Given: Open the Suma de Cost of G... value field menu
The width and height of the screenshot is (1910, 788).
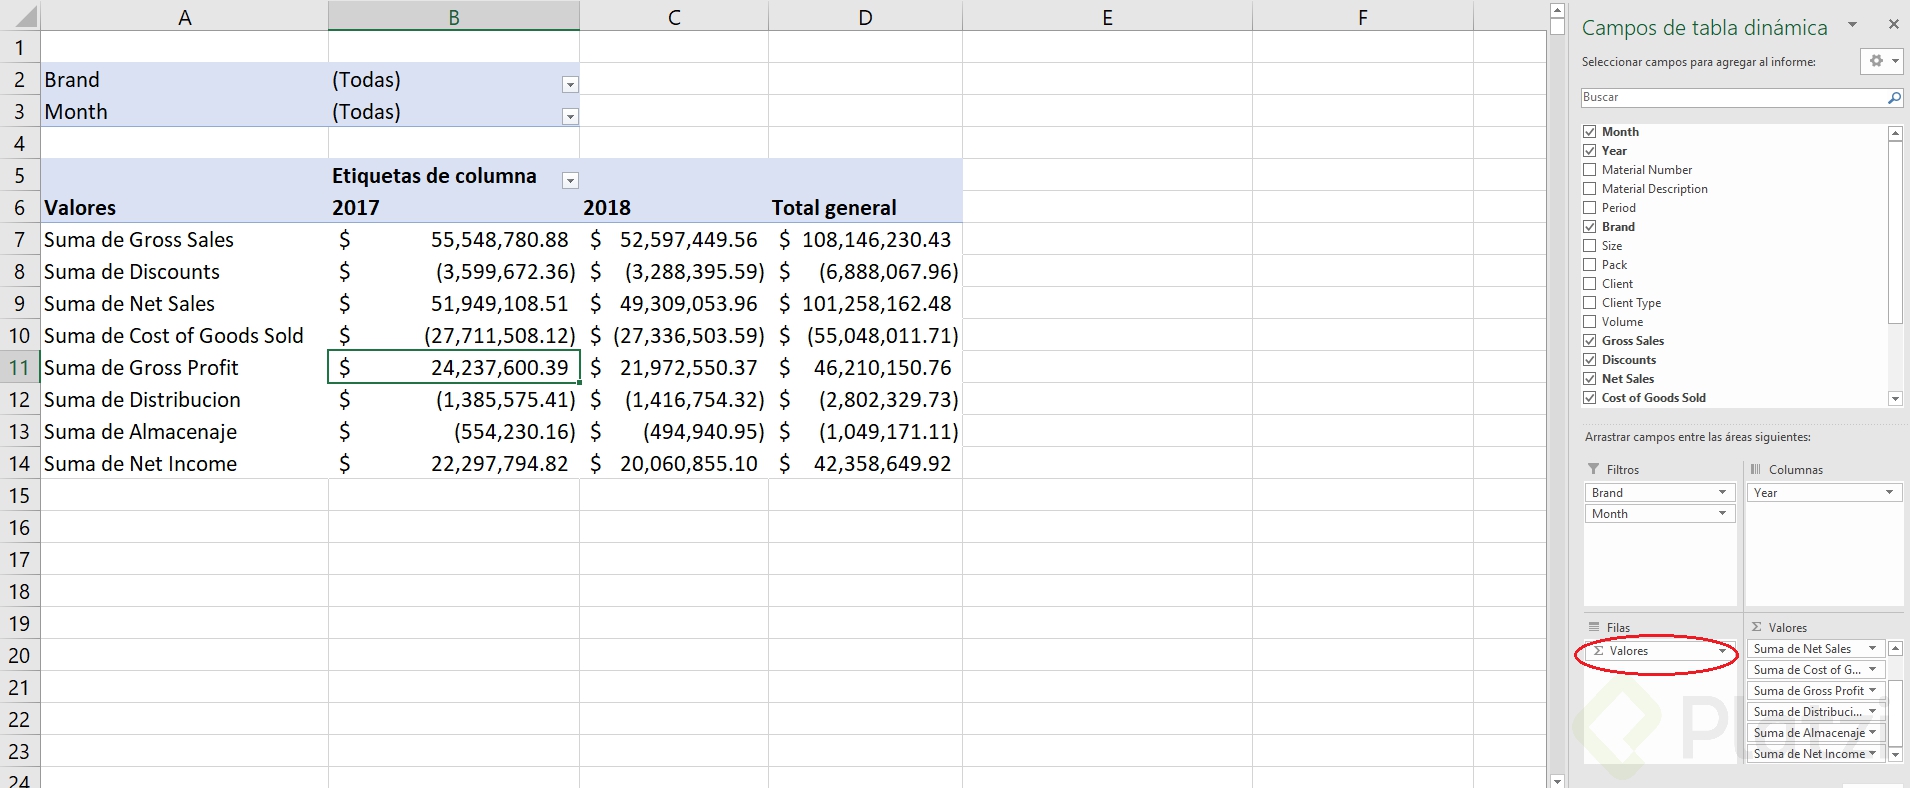Looking at the screenshot, I should (1872, 670).
